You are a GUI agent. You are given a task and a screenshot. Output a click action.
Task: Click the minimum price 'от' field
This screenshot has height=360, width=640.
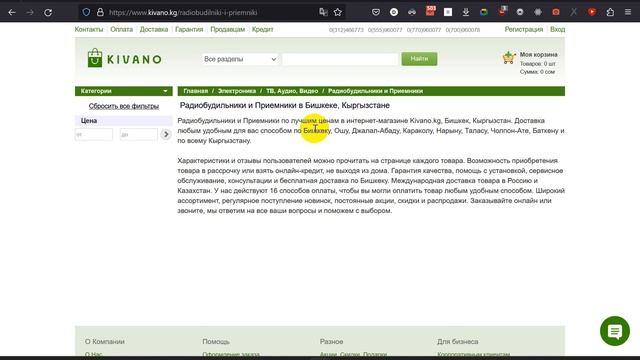coord(94,134)
